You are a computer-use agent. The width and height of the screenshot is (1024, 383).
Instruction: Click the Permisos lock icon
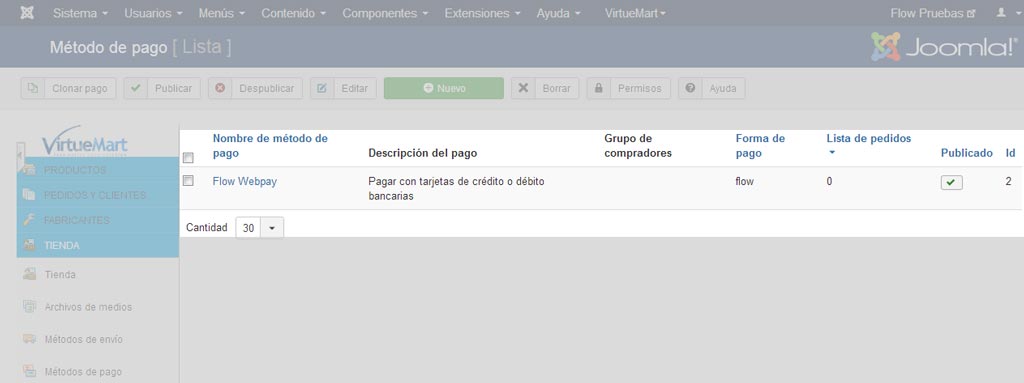[x=598, y=88]
